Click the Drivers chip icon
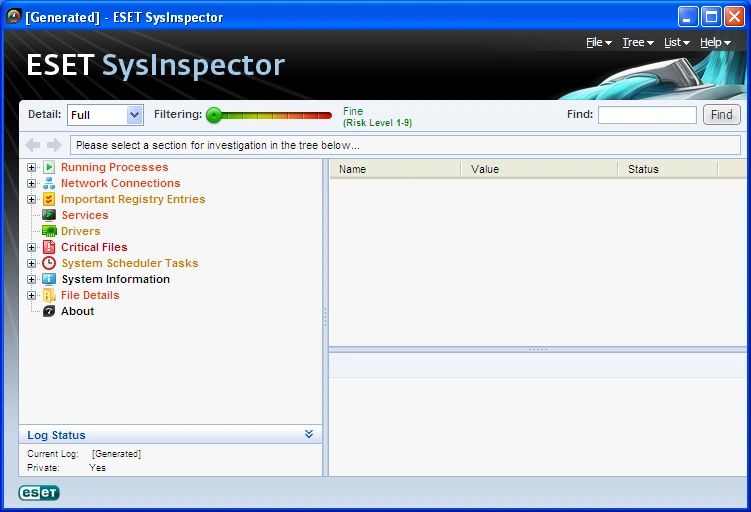This screenshot has width=751, height=512. [x=49, y=231]
